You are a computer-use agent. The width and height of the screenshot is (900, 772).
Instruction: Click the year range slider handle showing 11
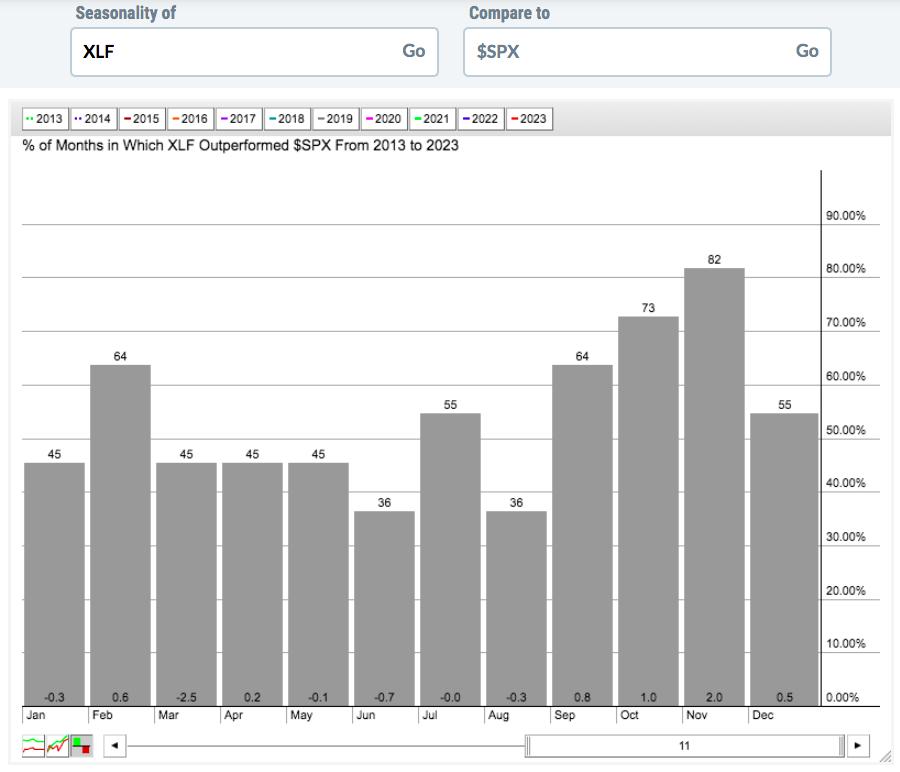coord(685,746)
